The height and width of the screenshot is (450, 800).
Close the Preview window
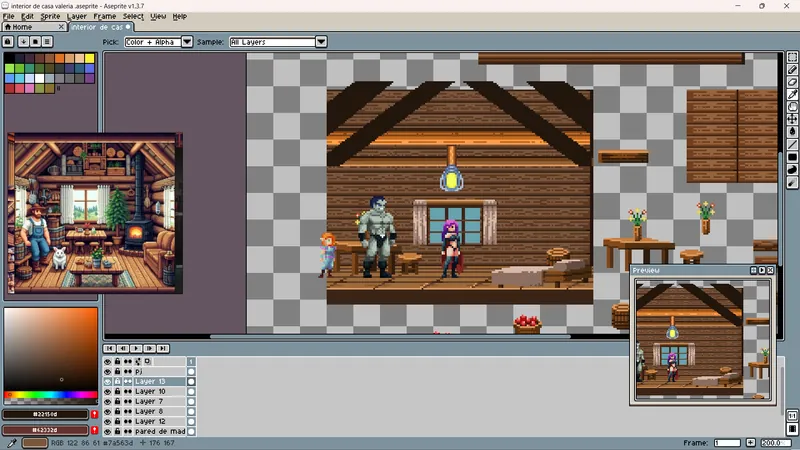pyautogui.click(x=770, y=270)
